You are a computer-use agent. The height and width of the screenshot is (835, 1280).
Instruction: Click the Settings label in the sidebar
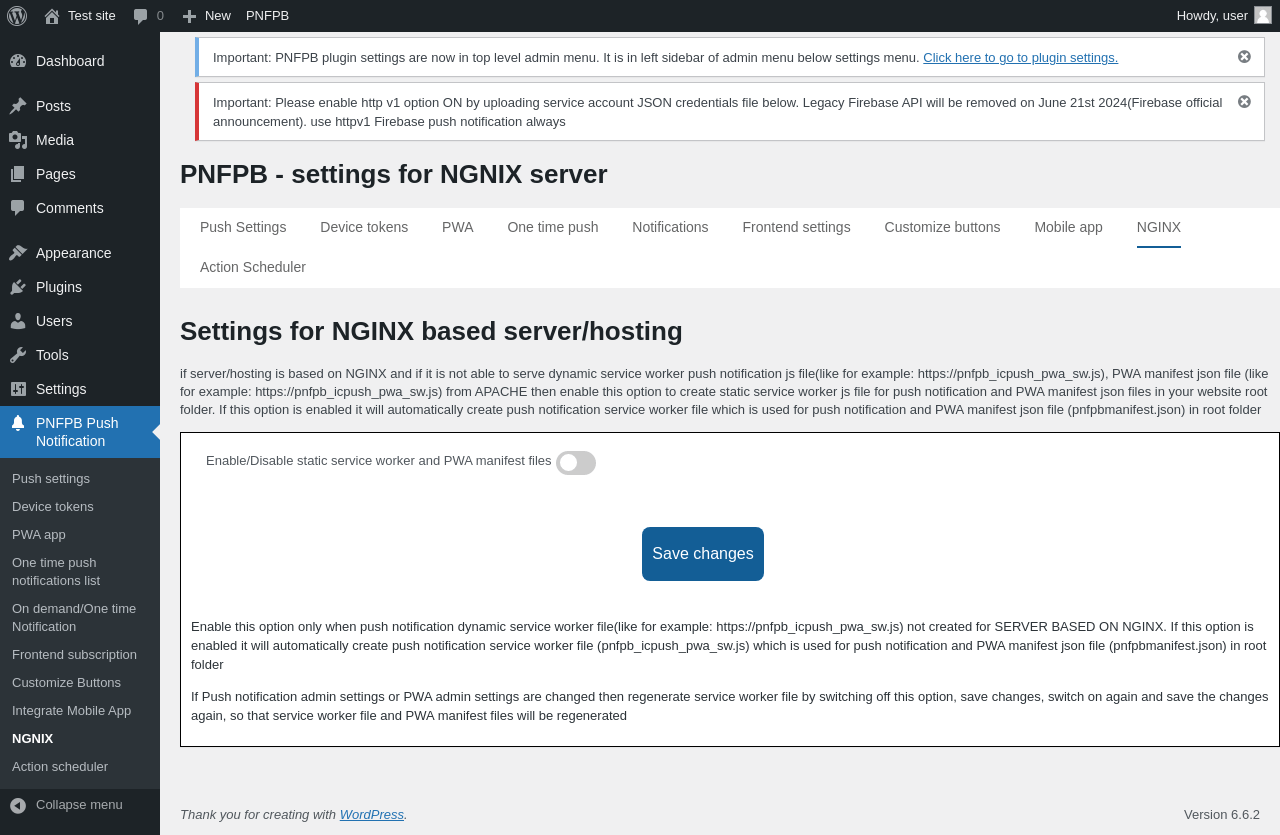point(61,389)
